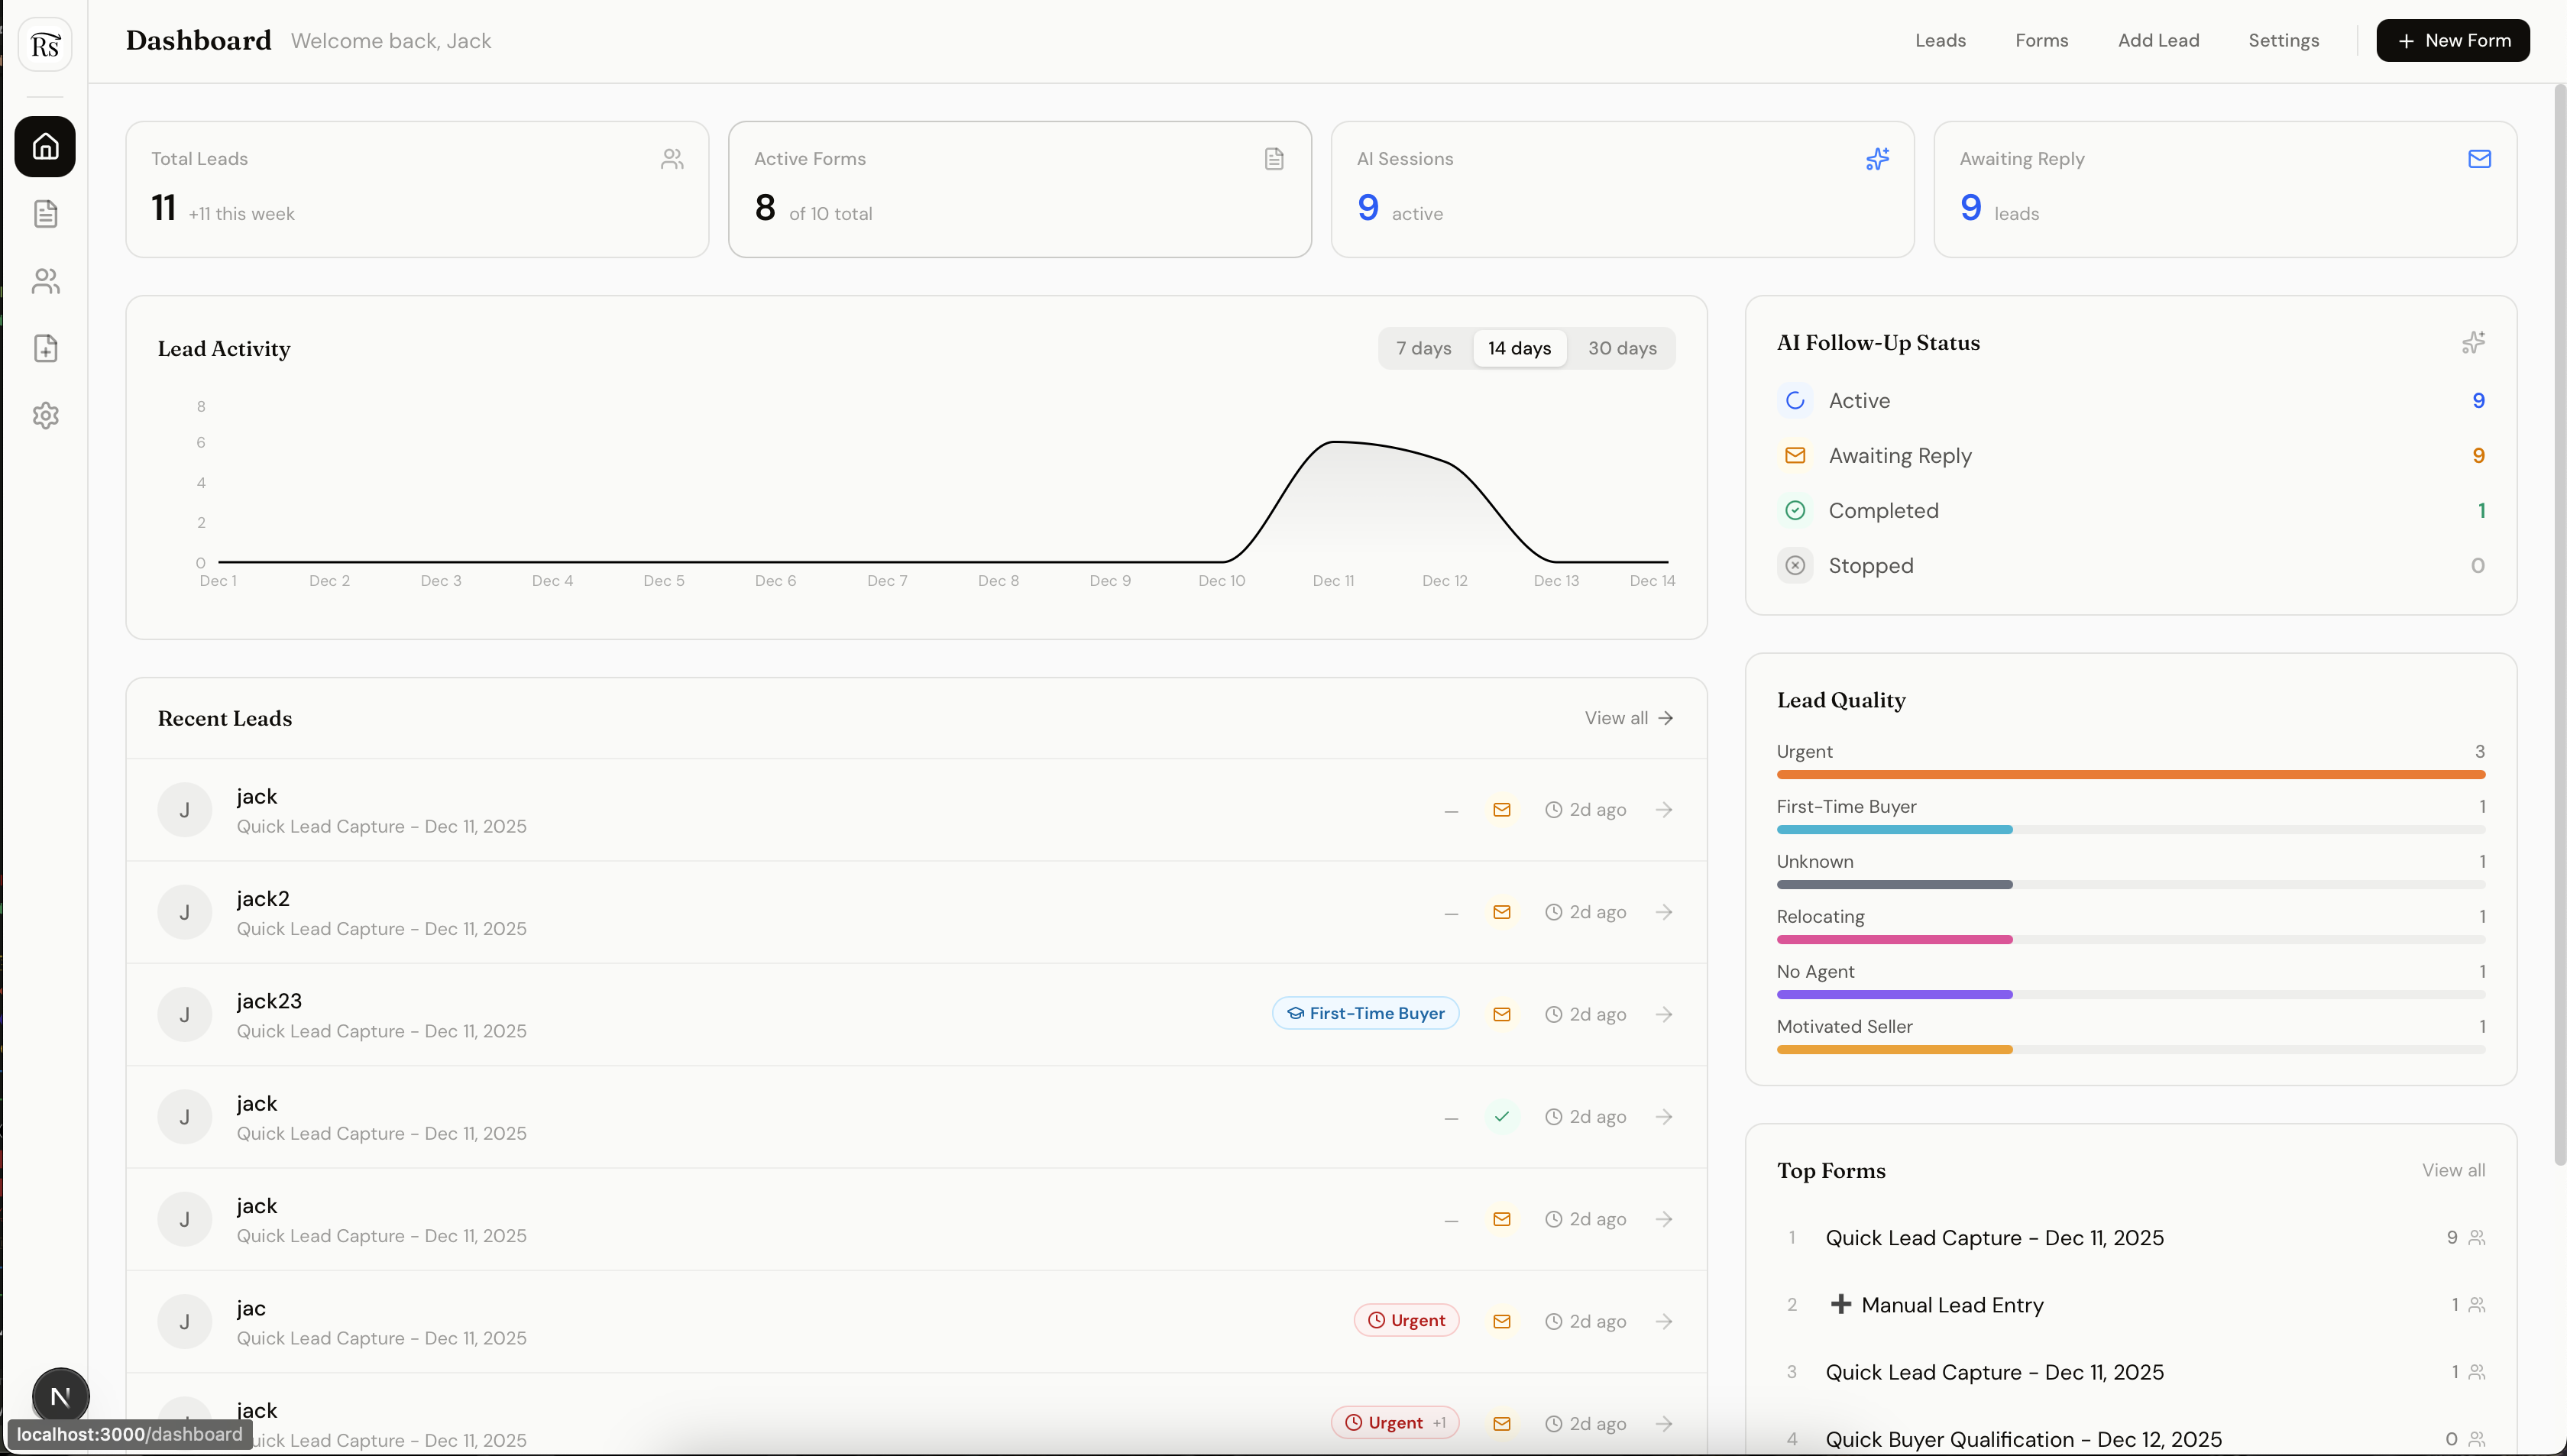Open the Home icon in the sidebar
This screenshot has height=1456, width=2567.
tap(45, 147)
